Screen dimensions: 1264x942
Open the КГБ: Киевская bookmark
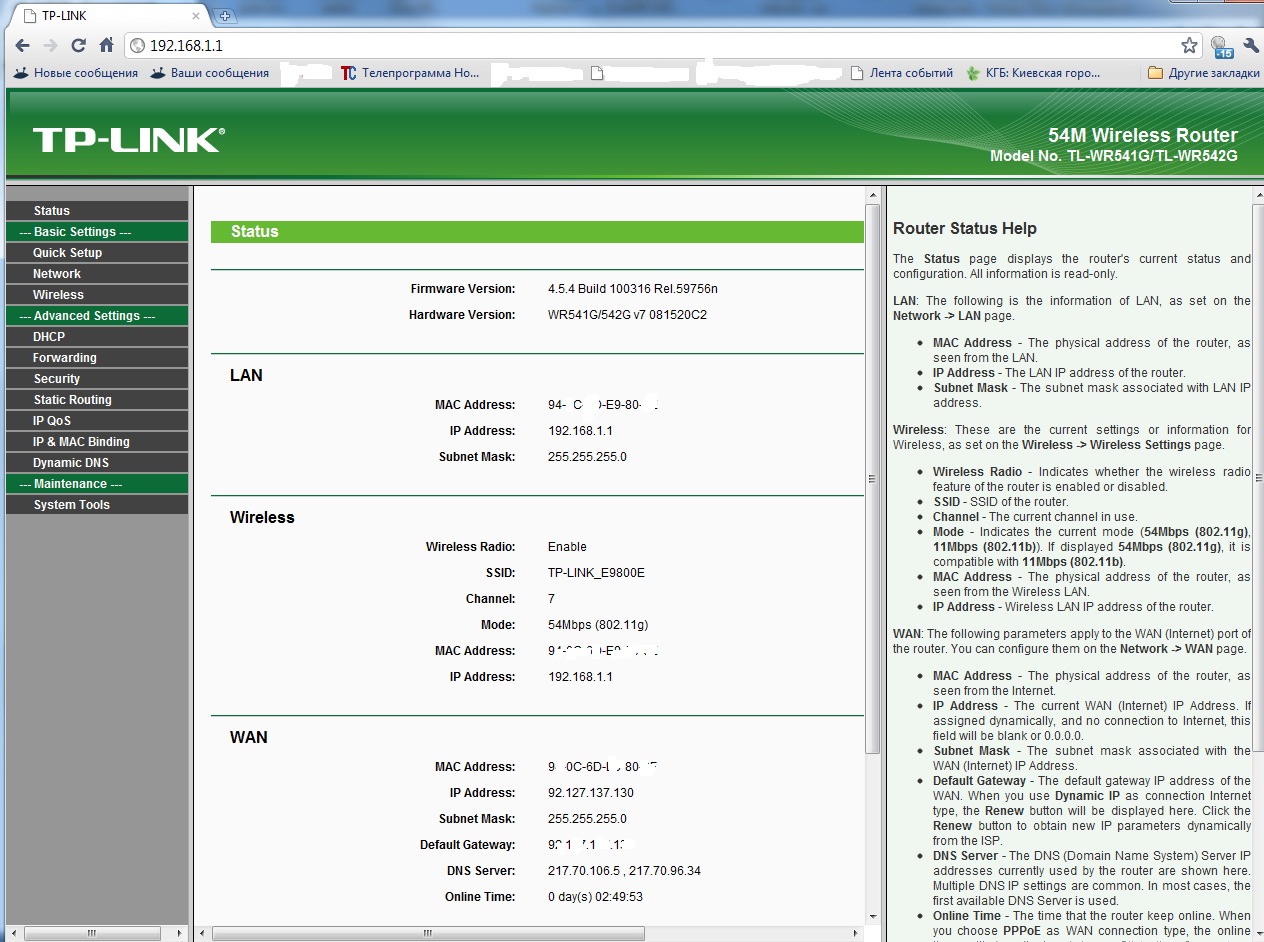[1033, 73]
